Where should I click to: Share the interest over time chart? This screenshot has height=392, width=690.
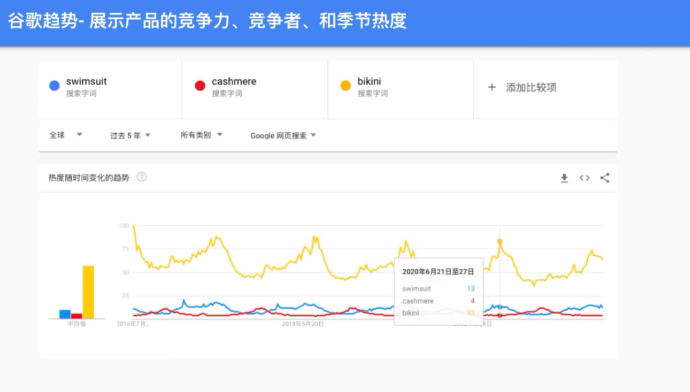click(x=605, y=178)
